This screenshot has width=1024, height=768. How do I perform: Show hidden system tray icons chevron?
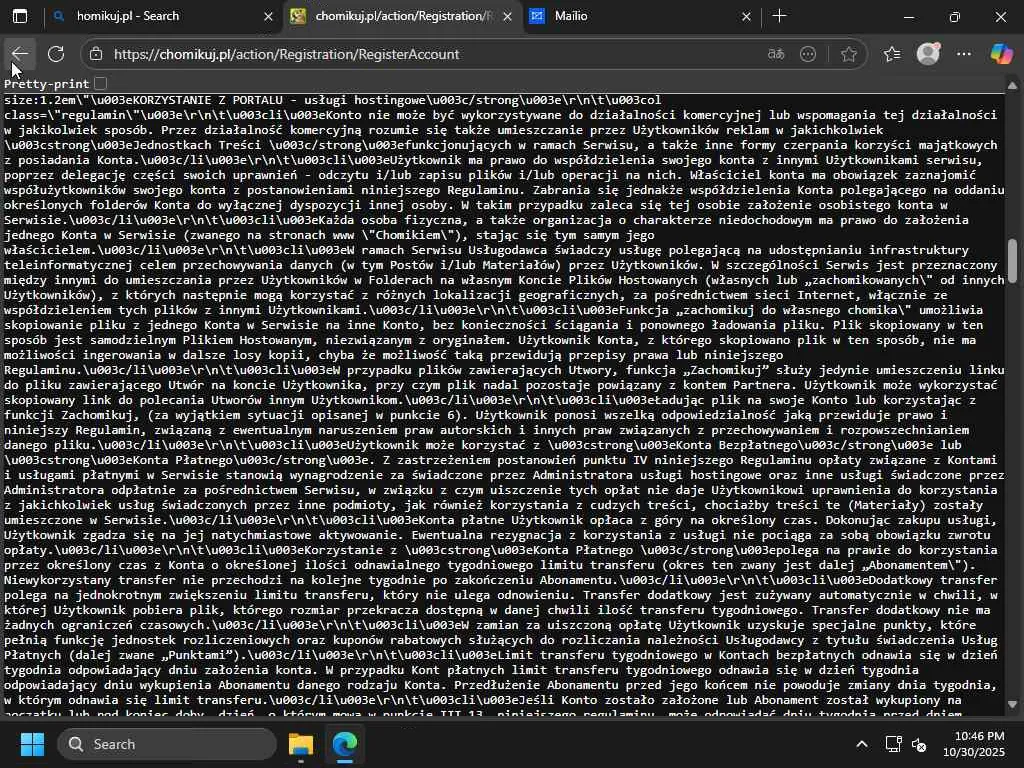point(861,744)
